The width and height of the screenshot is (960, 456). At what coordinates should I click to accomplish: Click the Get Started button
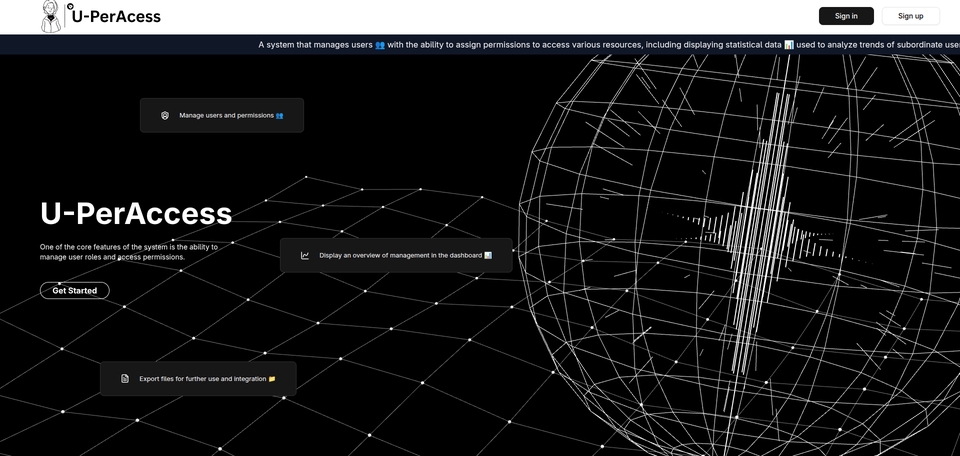[75, 291]
